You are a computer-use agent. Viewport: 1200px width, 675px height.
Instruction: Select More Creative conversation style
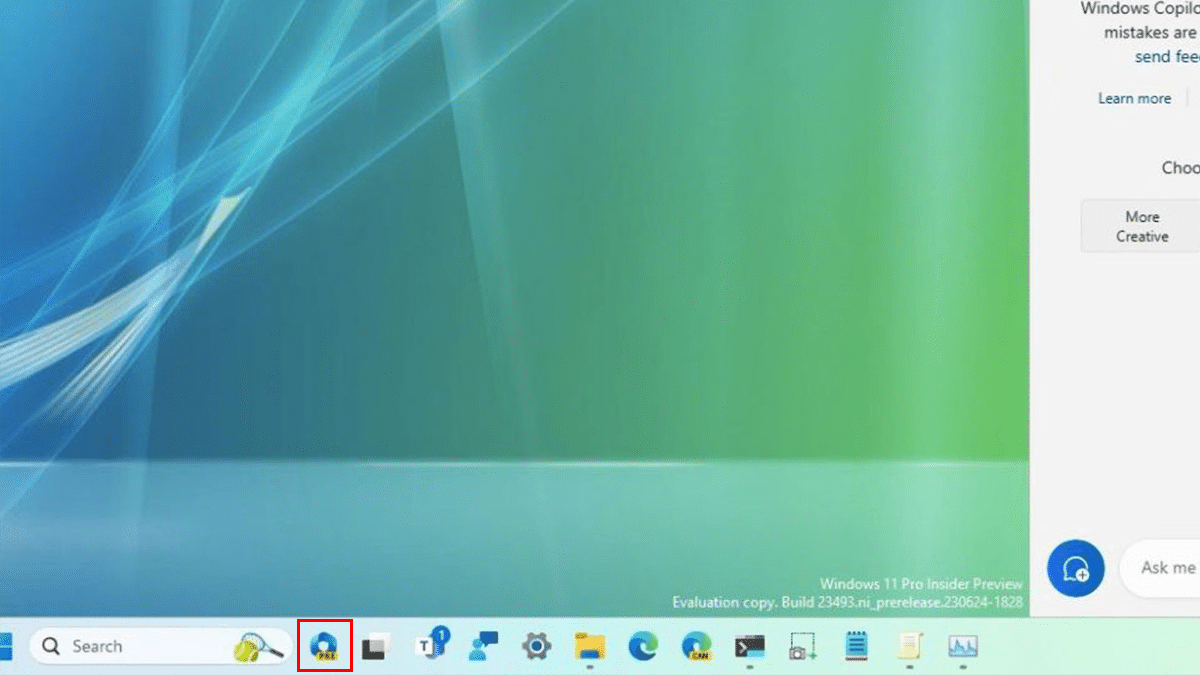(x=1142, y=227)
